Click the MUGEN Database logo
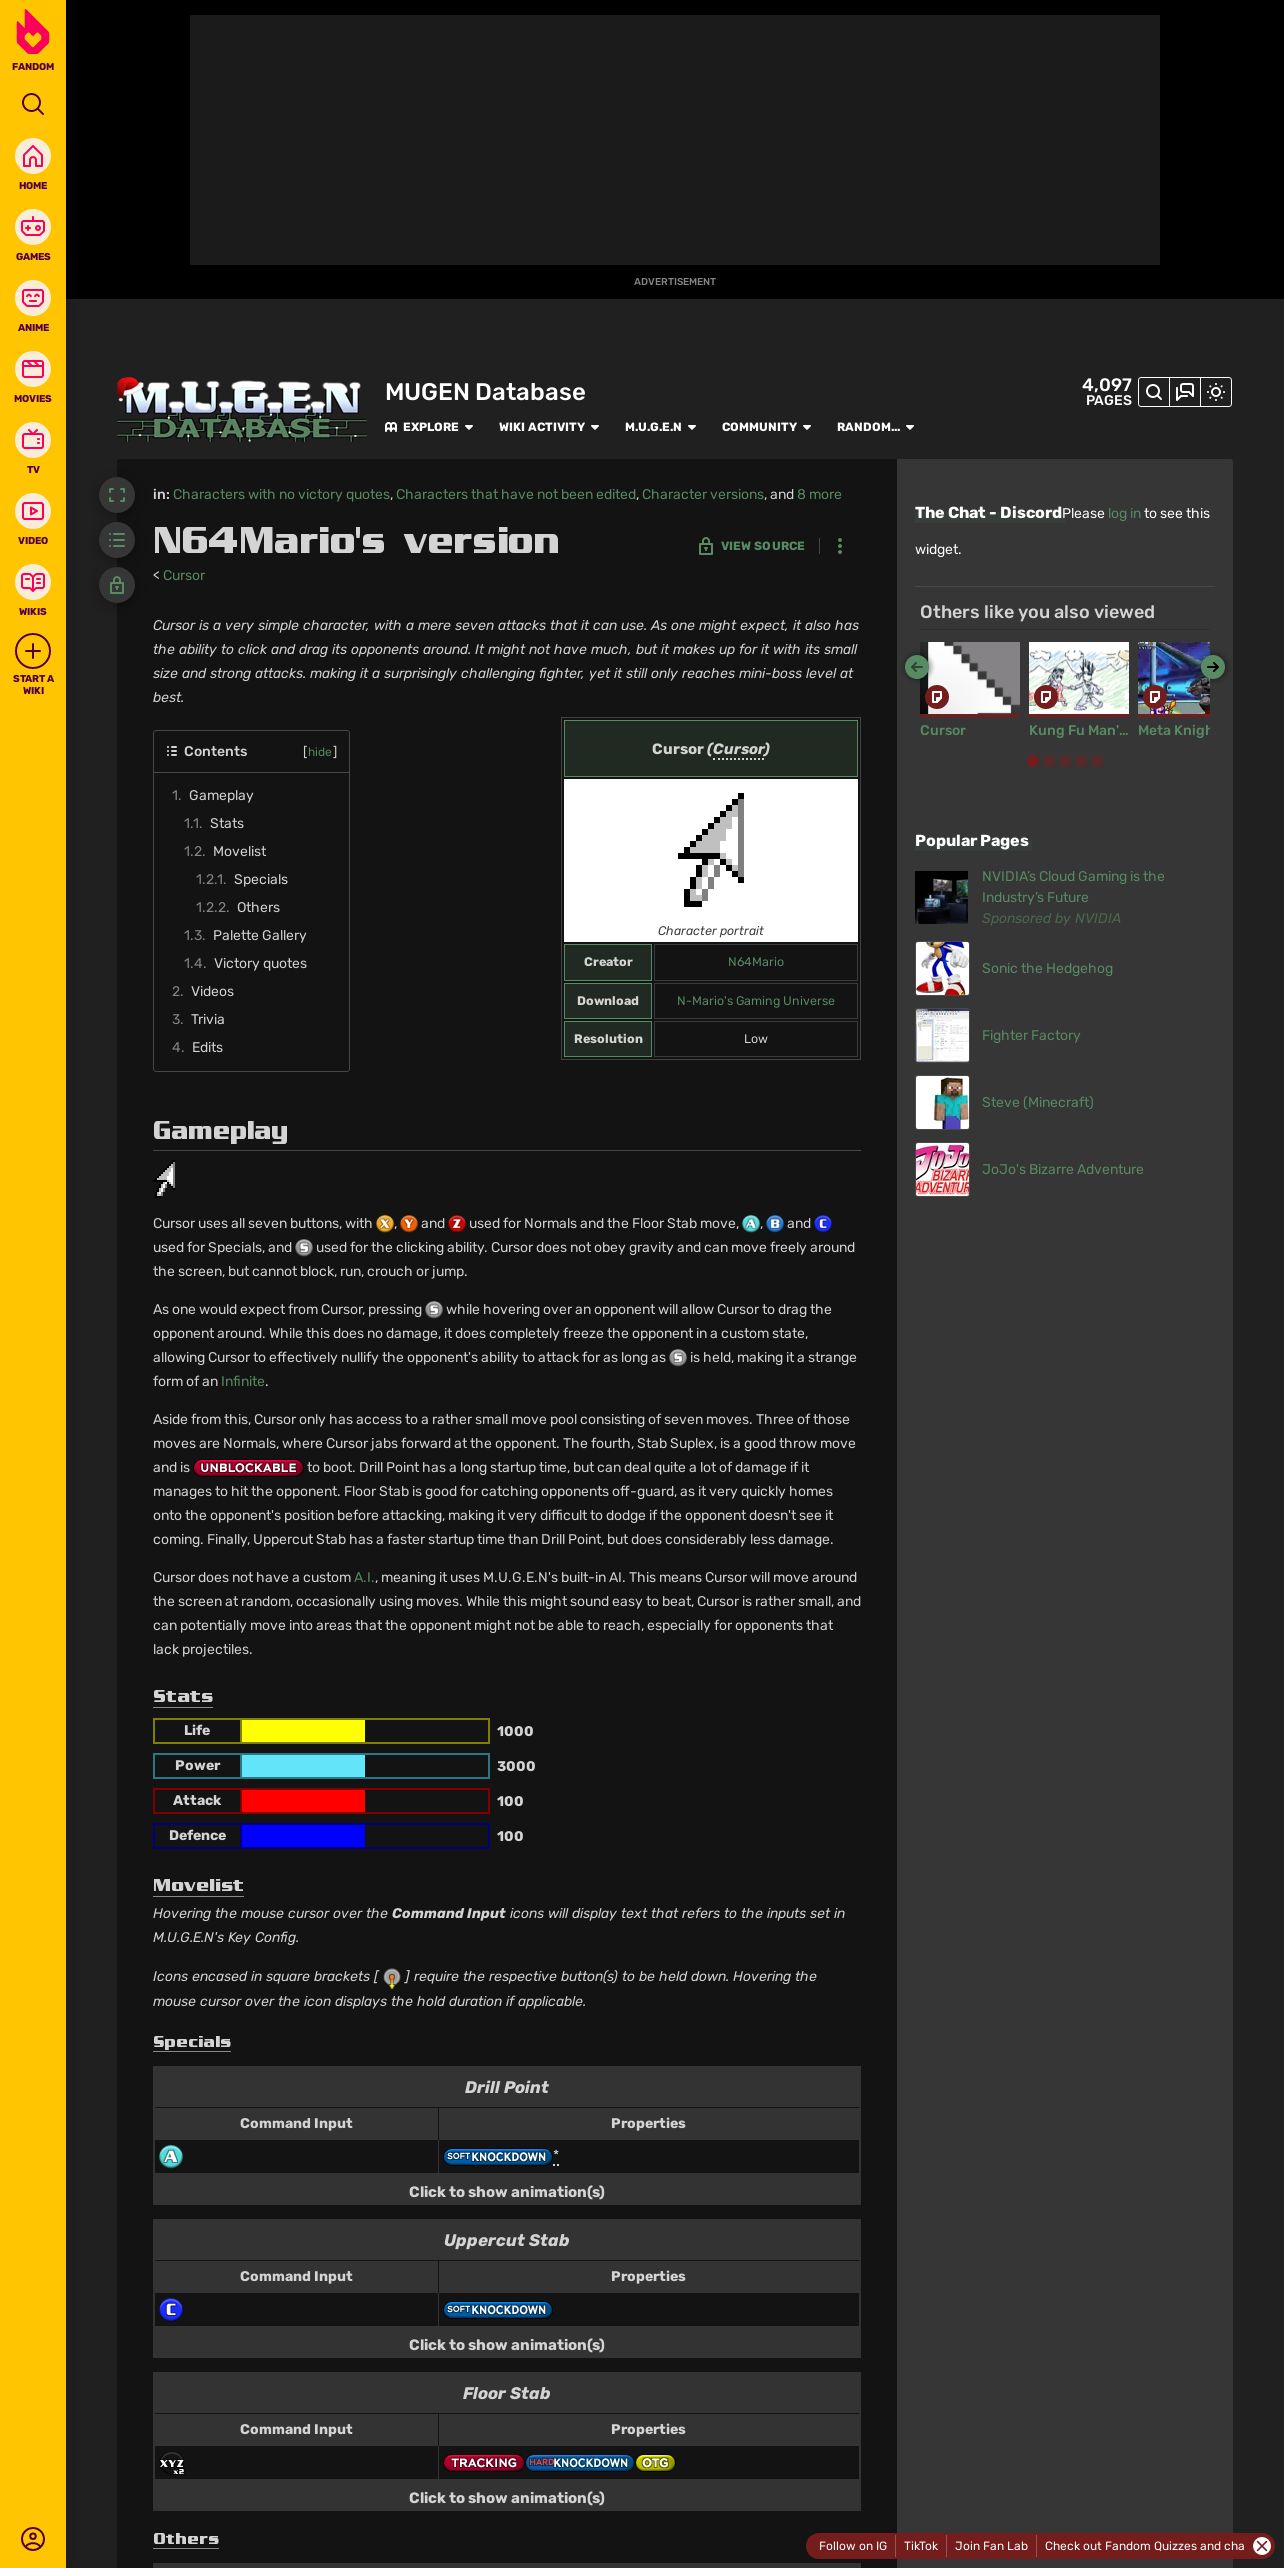 coord(241,410)
